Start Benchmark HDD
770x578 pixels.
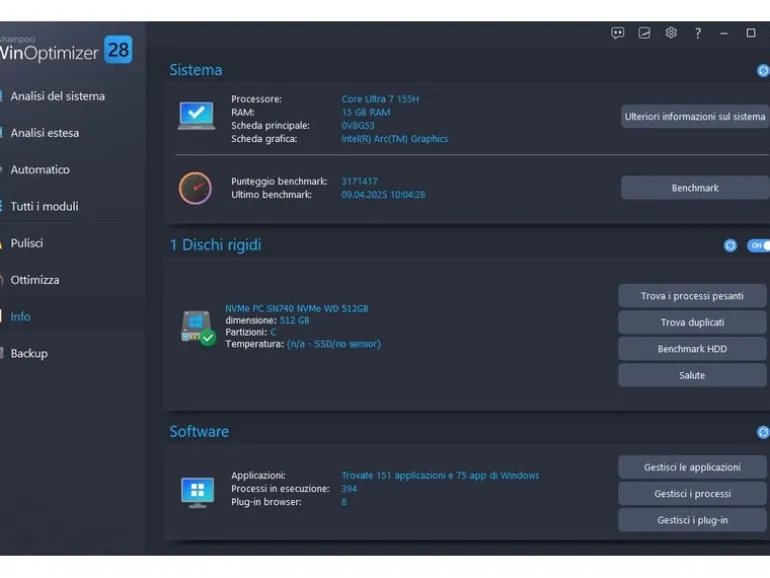(x=692, y=349)
